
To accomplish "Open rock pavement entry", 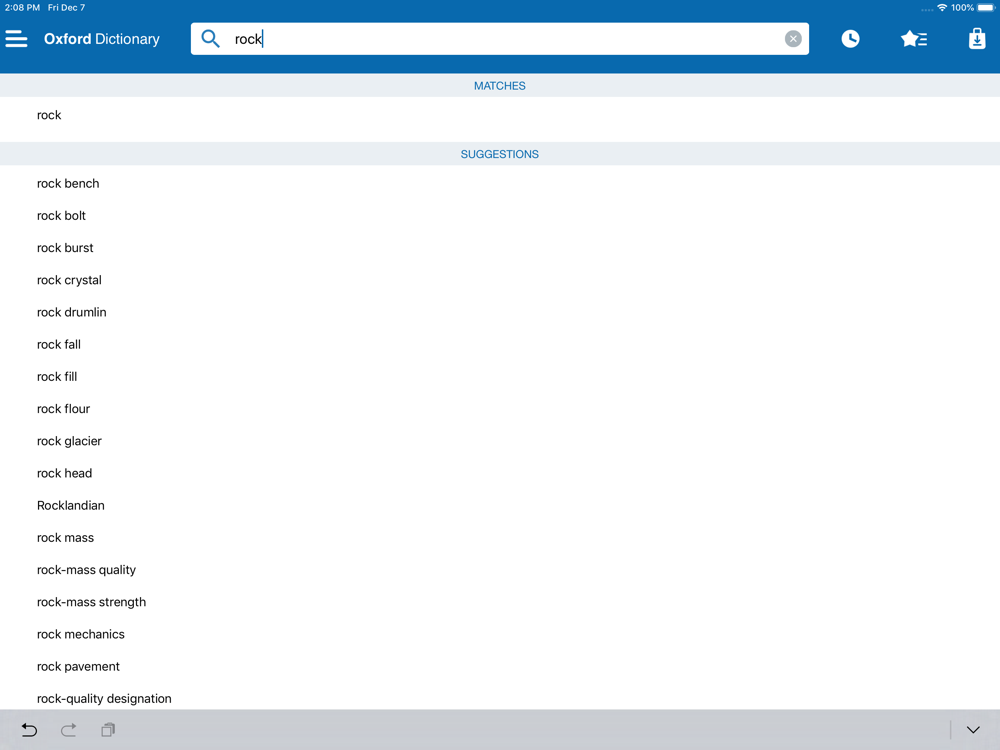I will [500, 666].
